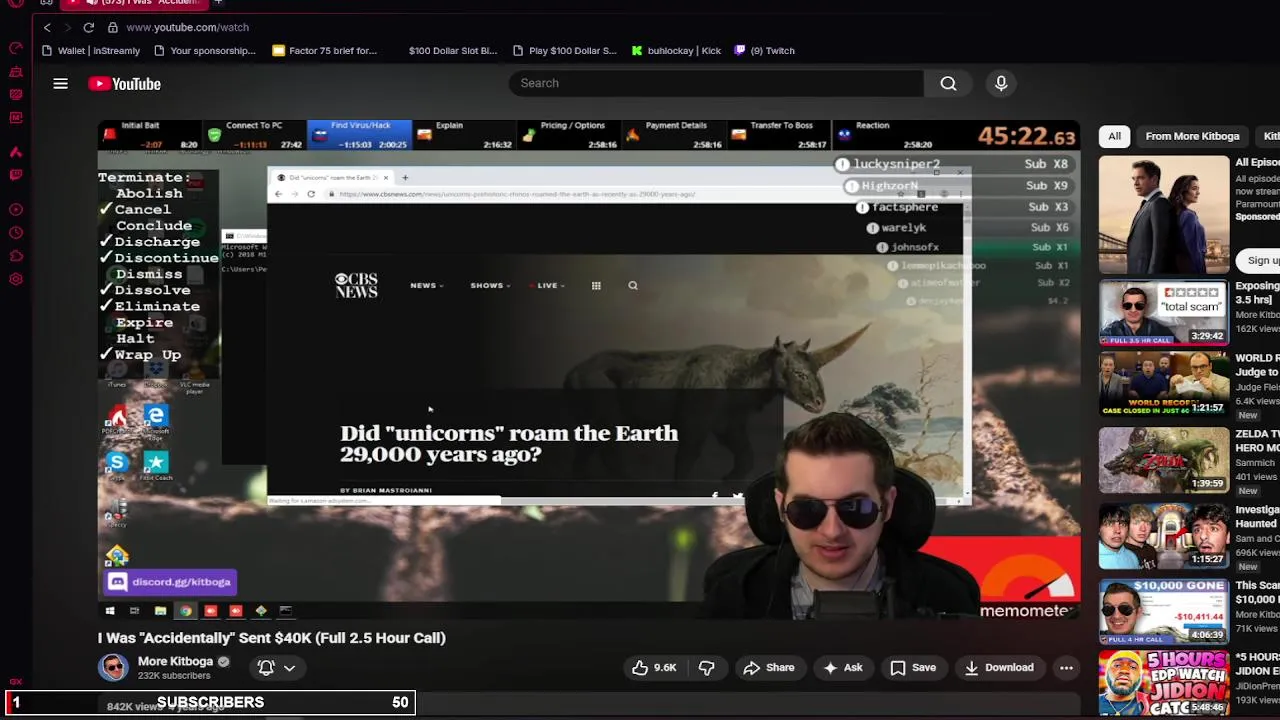Viewport: 1280px width, 720px height.
Task: Open Play $100 Dollar S... bookmark
Action: click(x=565, y=50)
